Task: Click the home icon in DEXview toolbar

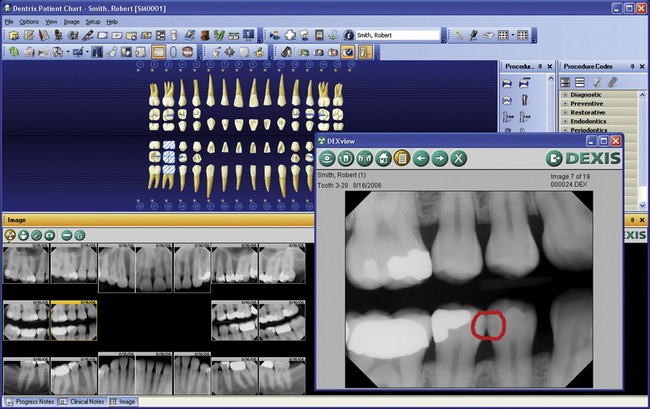Action: [383, 158]
